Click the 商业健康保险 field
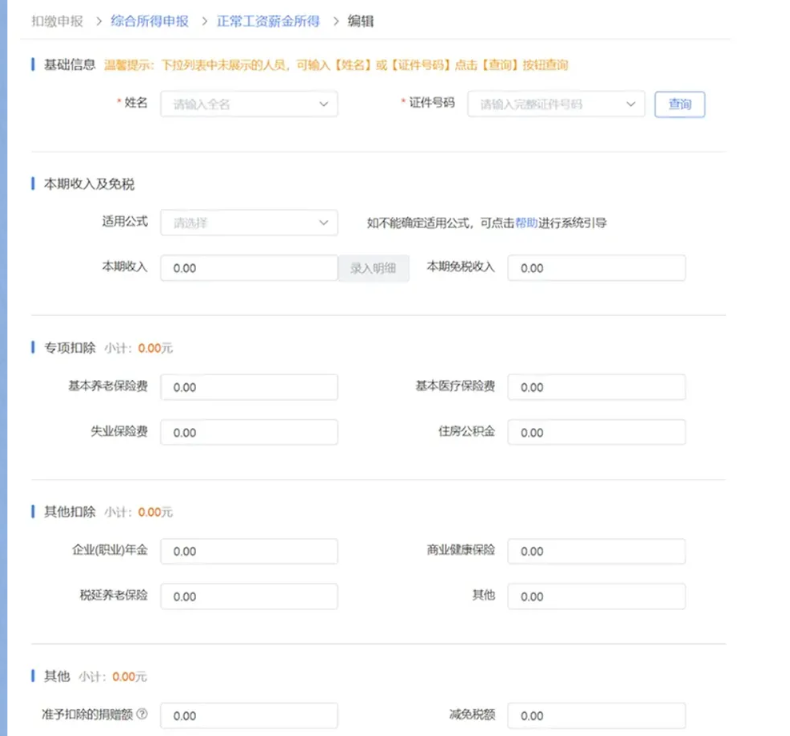Screen dimensions: 790x736 [x=596, y=551]
